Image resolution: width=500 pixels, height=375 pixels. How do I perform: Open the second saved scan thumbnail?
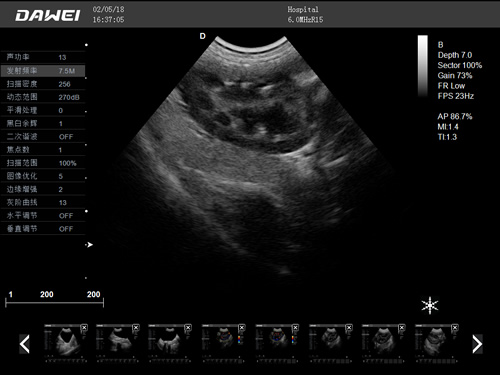pos(118,343)
